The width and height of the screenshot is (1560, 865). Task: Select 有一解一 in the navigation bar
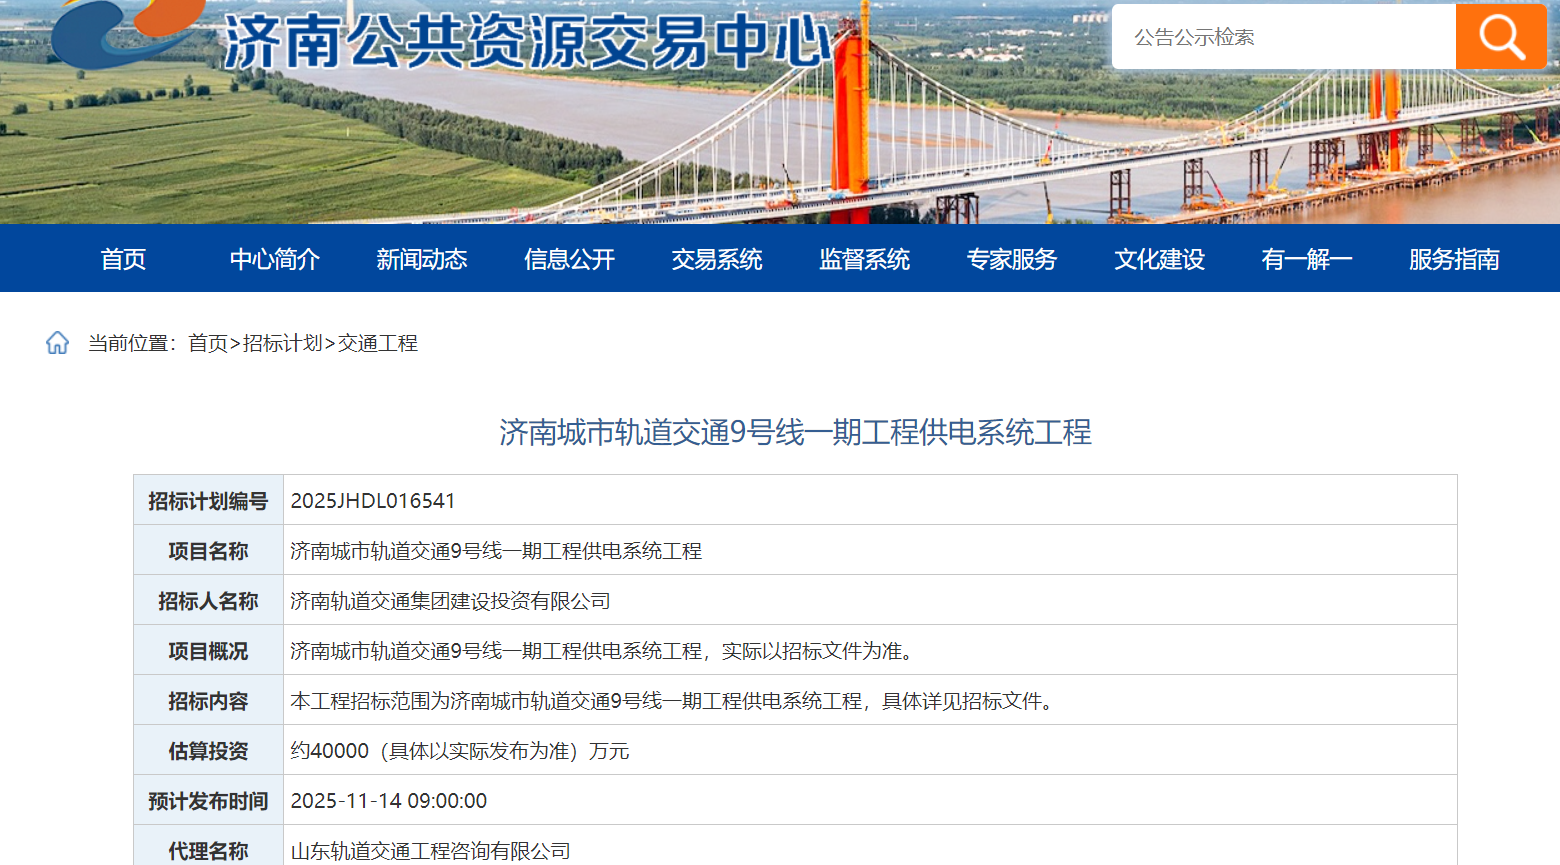tap(1305, 259)
